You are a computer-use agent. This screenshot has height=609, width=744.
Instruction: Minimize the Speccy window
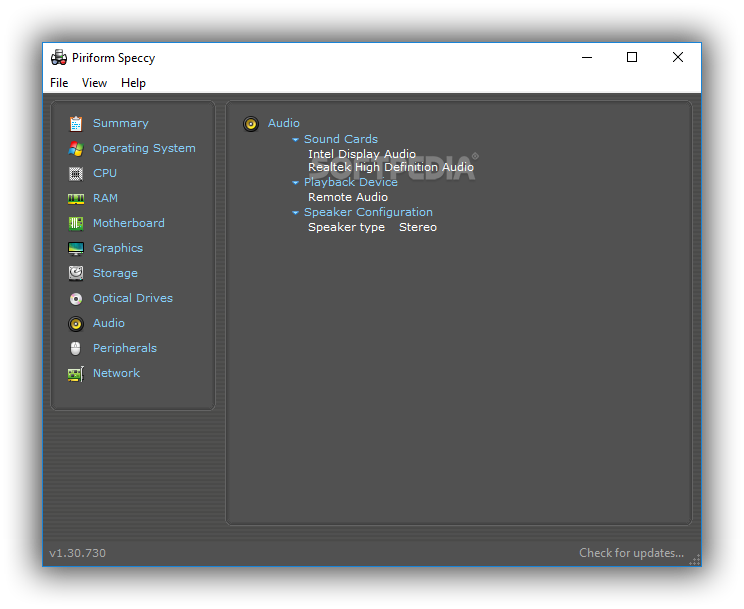click(587, 57)
